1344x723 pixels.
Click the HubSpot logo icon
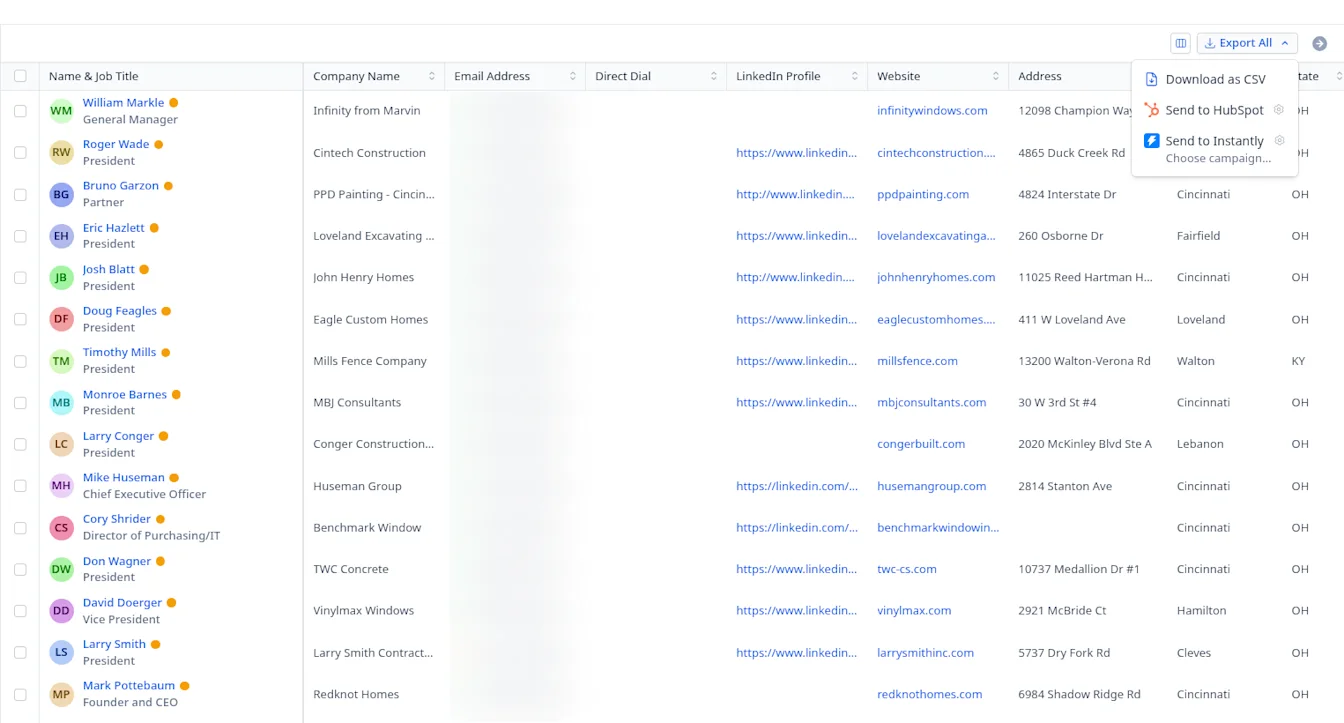click(1152, 110)
